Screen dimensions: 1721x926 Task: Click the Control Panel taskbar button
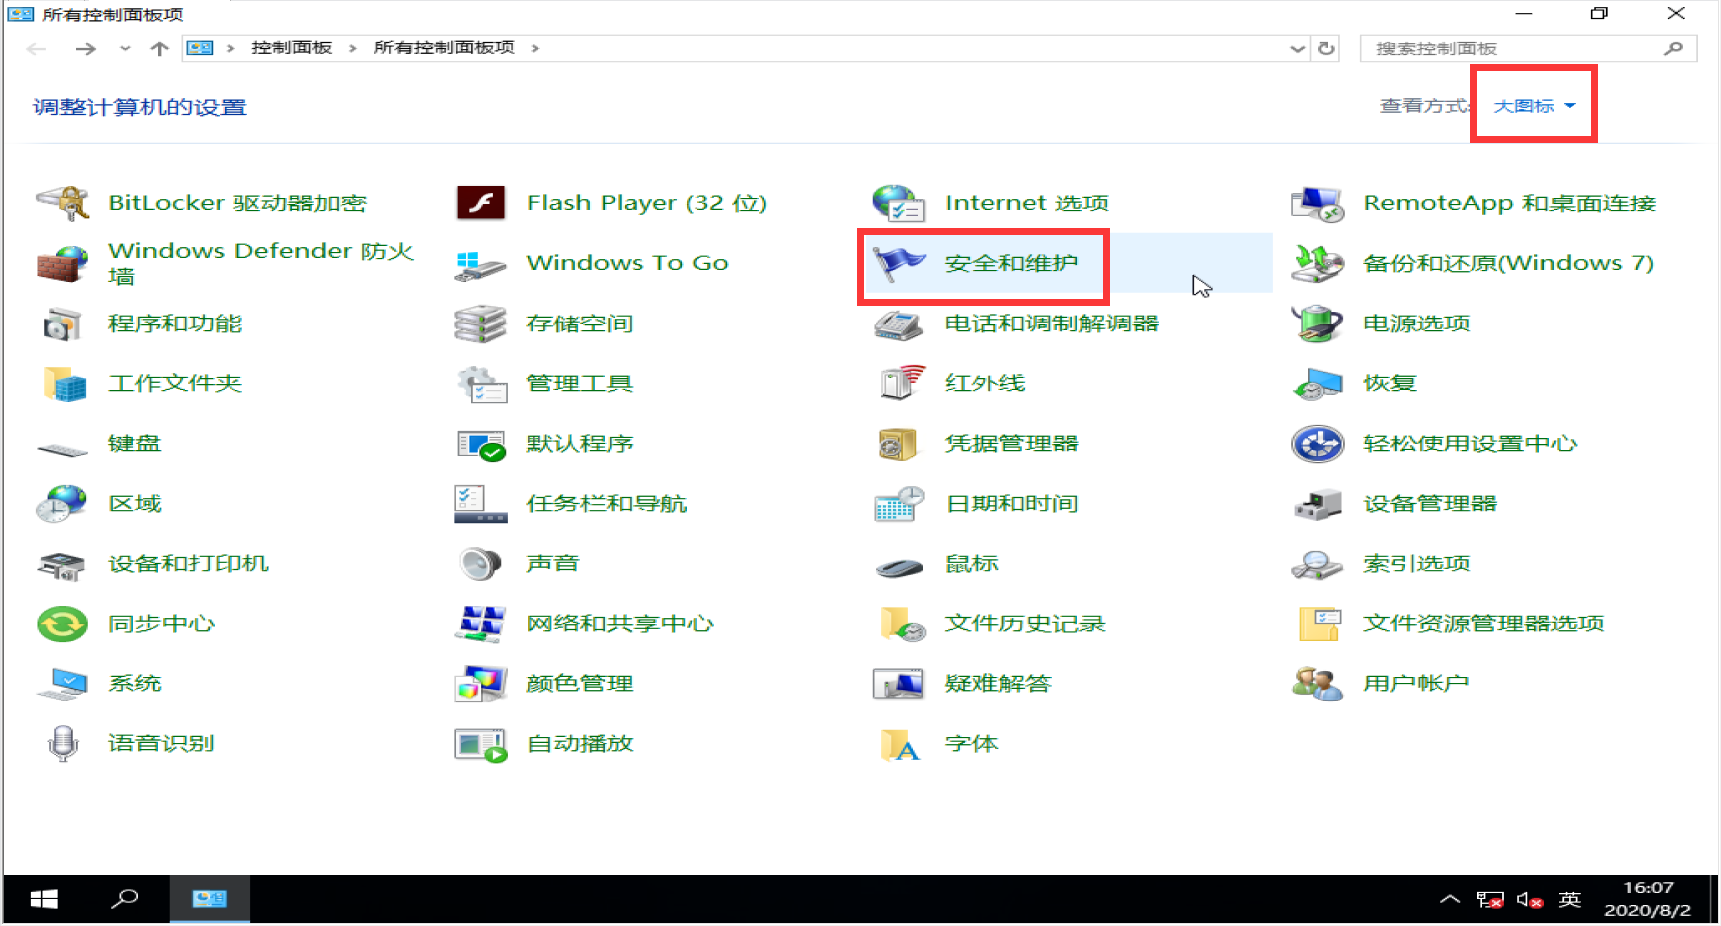click(x=209, y=899)
